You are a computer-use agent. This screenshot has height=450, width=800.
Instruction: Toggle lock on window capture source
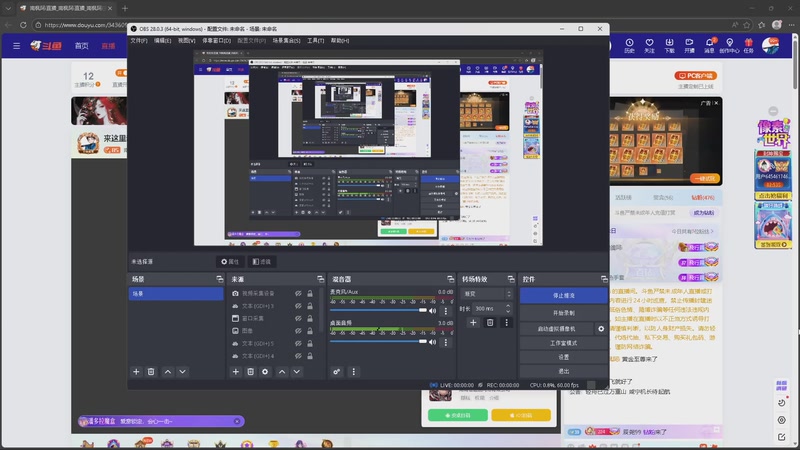point(310,318)
